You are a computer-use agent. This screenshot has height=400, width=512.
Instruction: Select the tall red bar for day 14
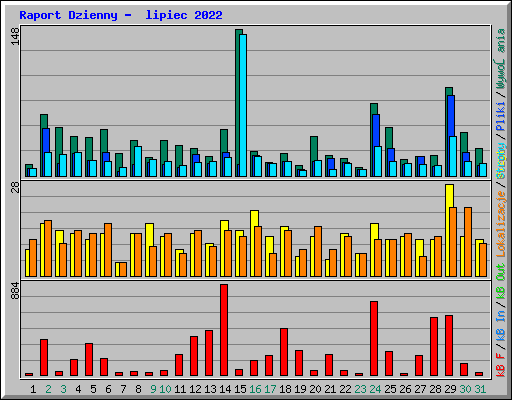click(x=224, y=330)
